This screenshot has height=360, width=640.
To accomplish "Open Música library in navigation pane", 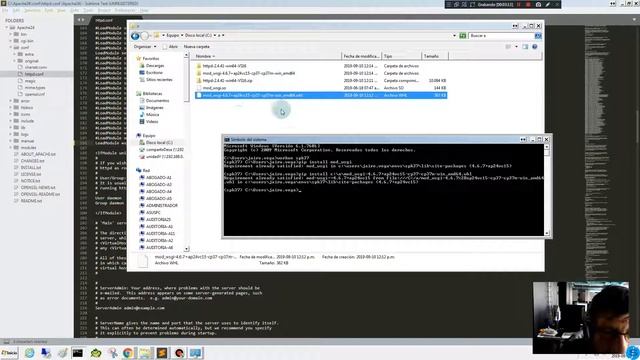I will pos(153,115).
